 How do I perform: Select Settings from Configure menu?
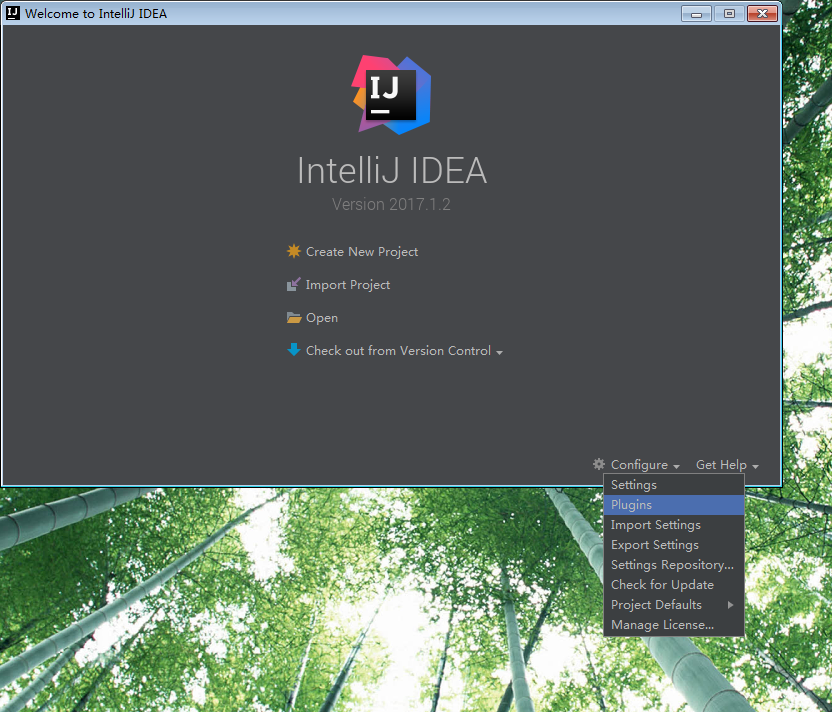point(673,485)
